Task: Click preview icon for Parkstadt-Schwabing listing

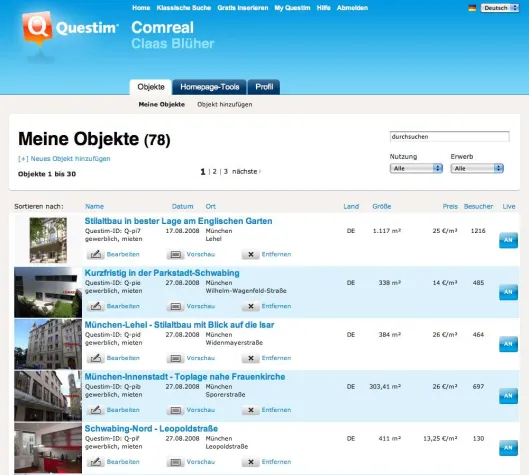Action: pos(175,306)
